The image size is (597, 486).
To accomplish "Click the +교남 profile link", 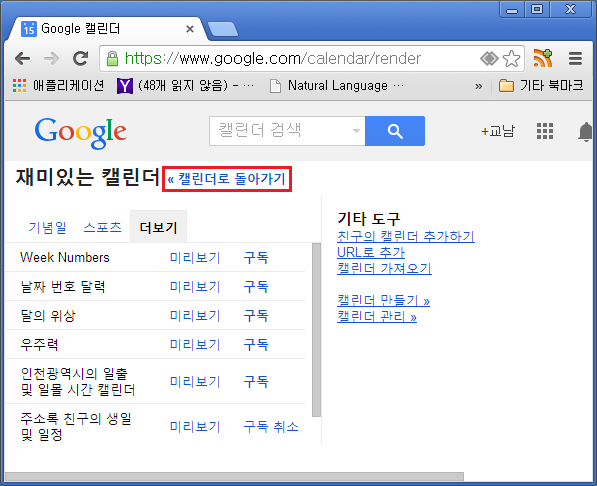I will click(498, 131).
